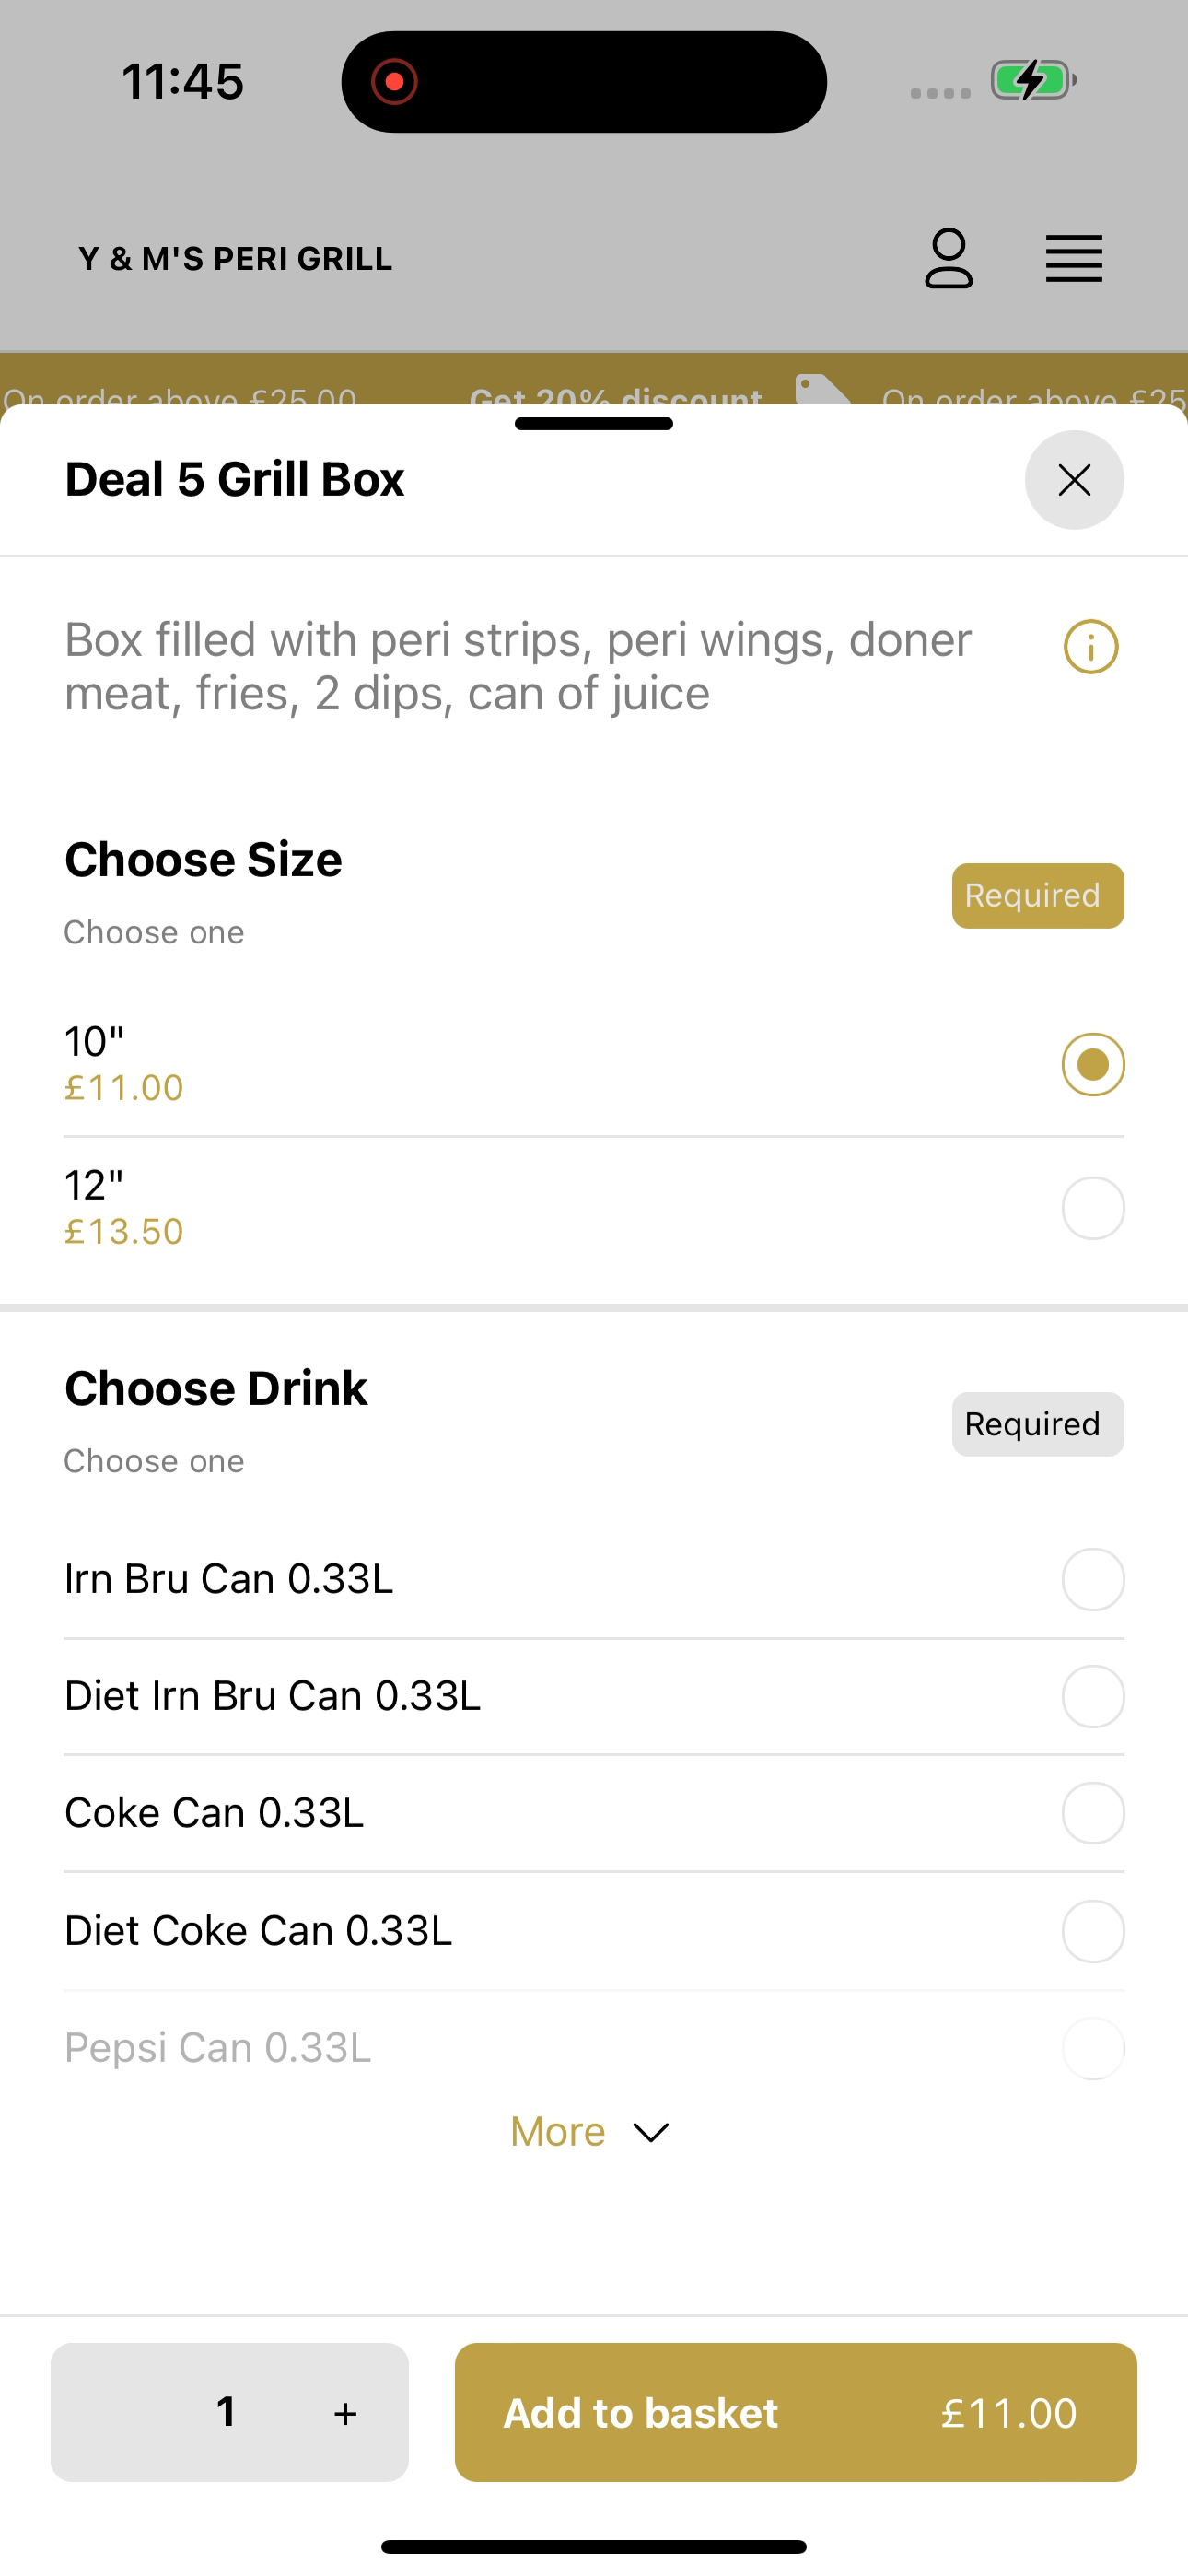Open the user account profile icon
Viewport: 1188px width, 2576px height.
[x=948, y=259]
